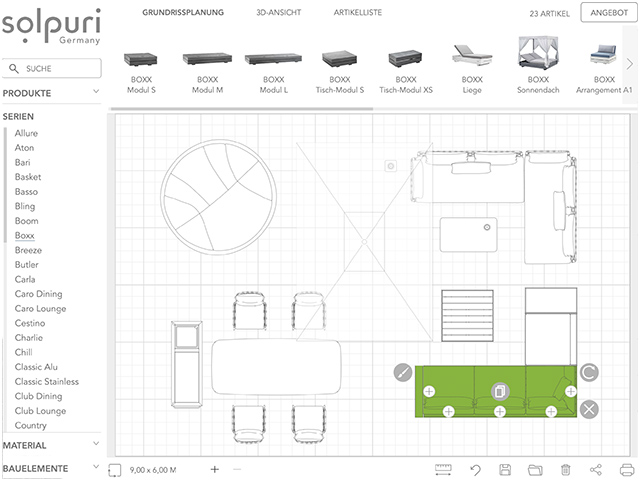Zoom in with the plus button
The height and width of the screenshot is (480, 640).
click(214, 469)
